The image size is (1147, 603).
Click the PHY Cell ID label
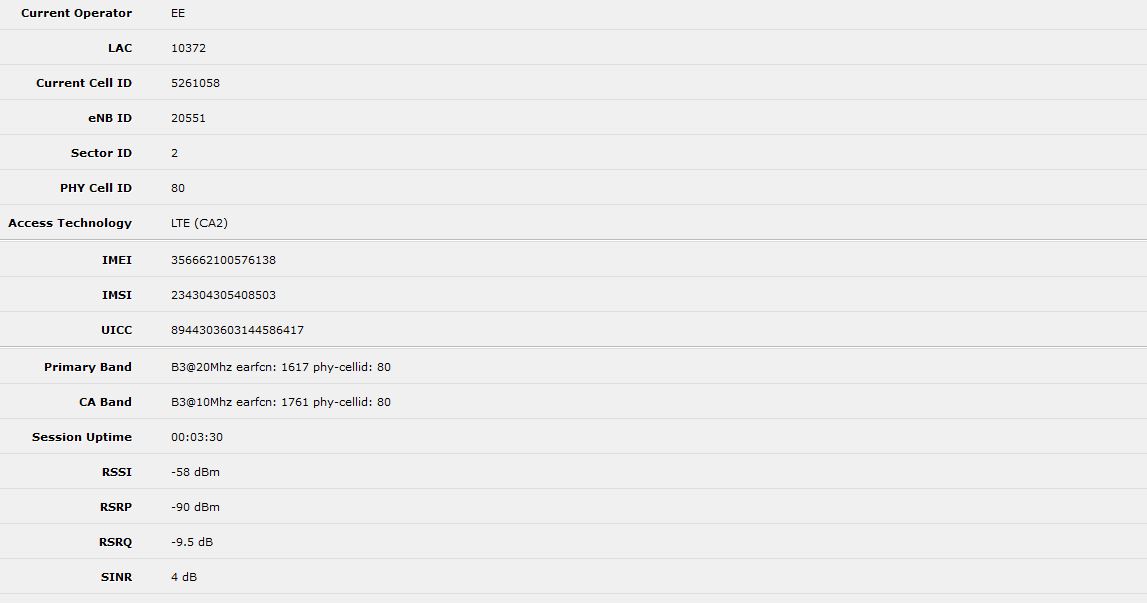pos(96,188)
